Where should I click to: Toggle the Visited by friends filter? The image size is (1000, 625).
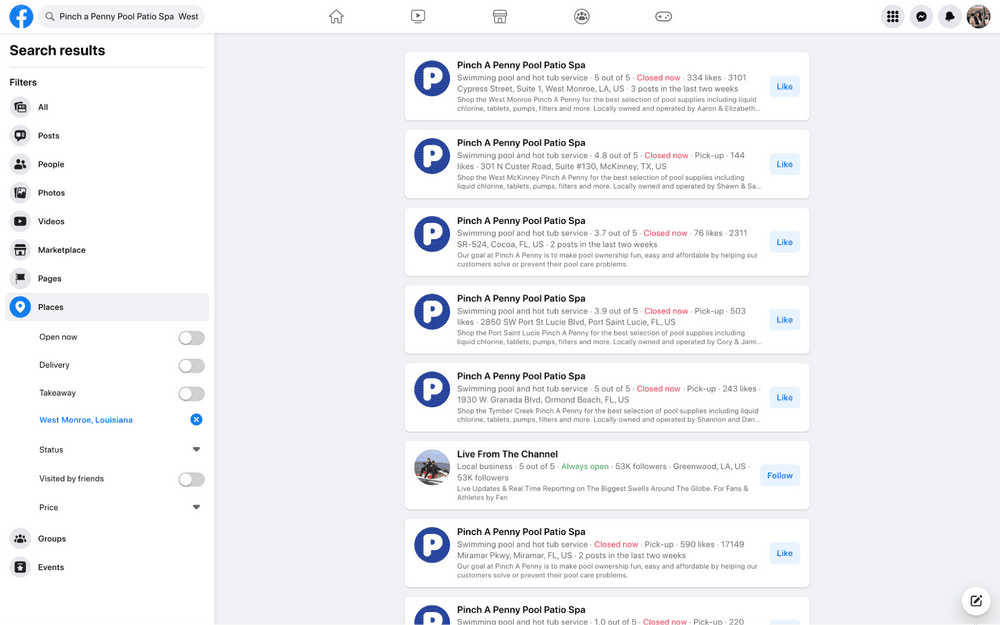pos(191,480)
